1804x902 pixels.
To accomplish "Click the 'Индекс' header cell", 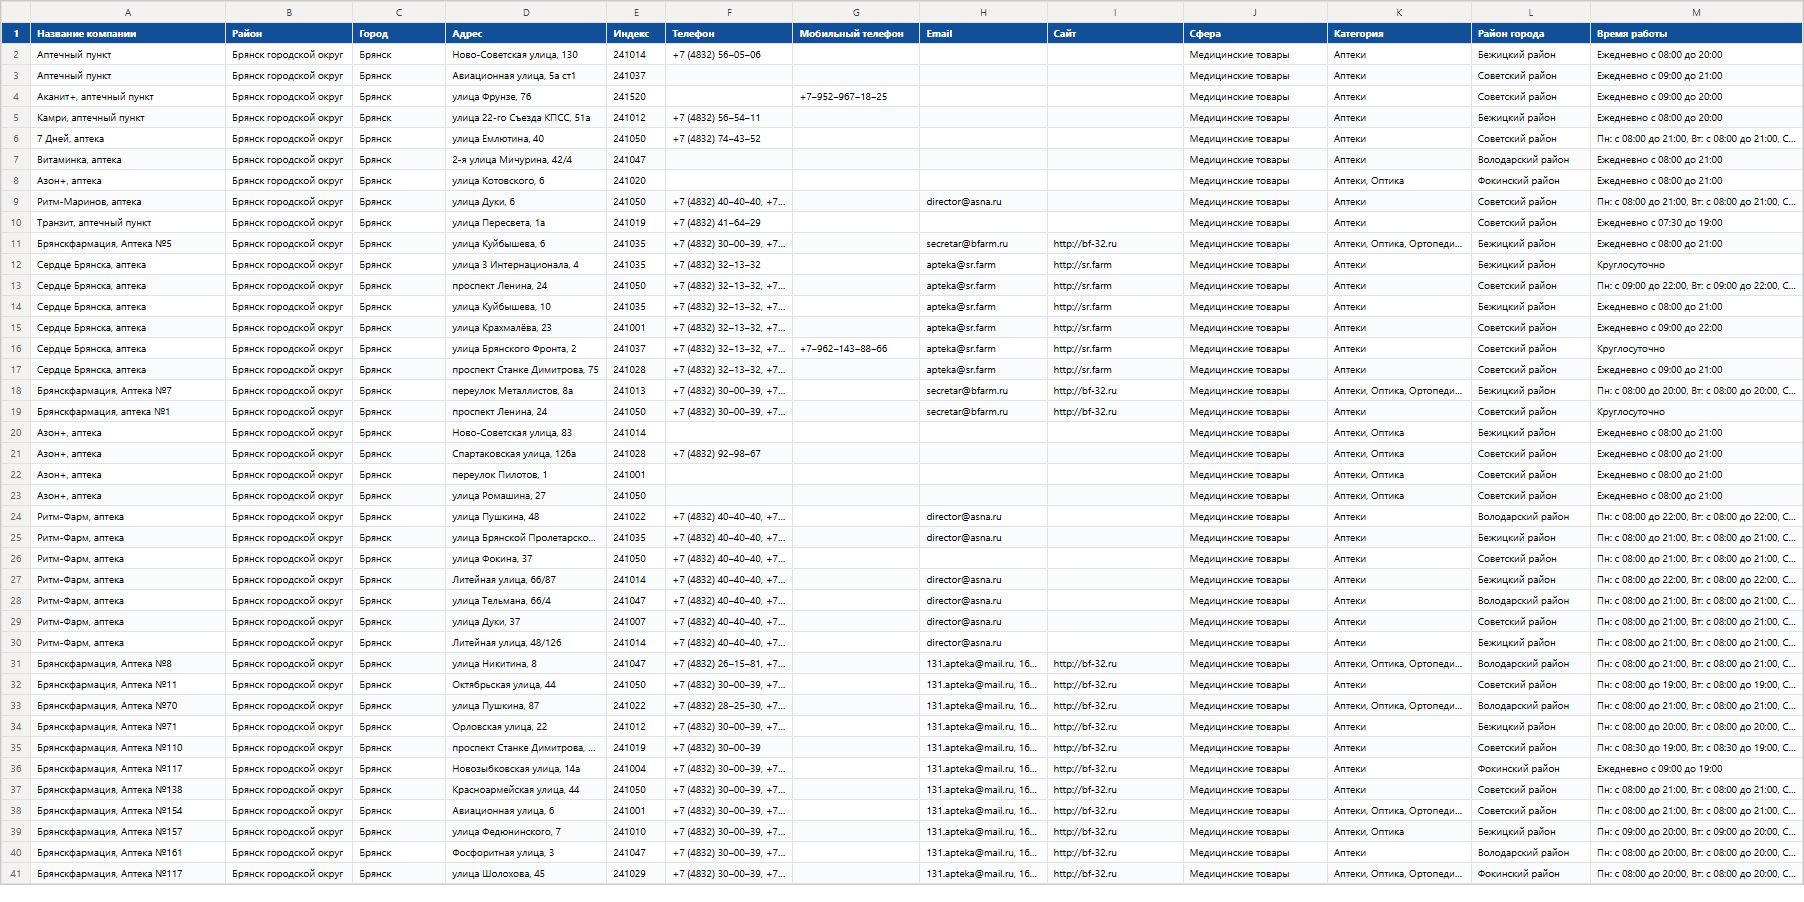I will coord(636,33).
